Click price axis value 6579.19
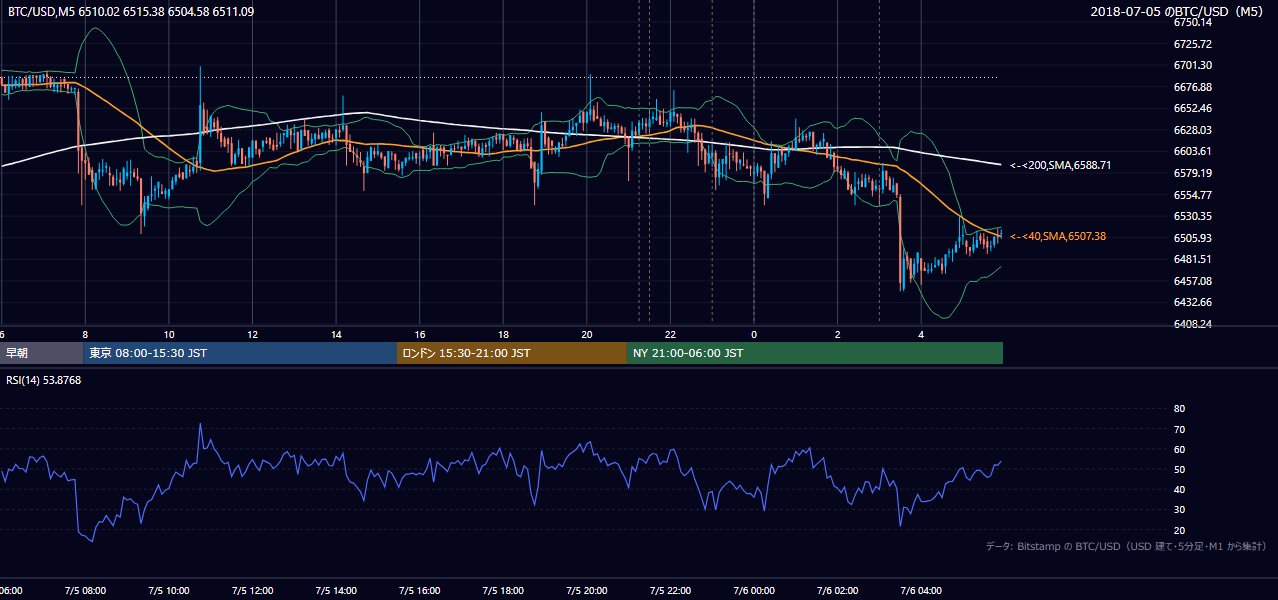The image size is (1278, 600). (1193, 173)
